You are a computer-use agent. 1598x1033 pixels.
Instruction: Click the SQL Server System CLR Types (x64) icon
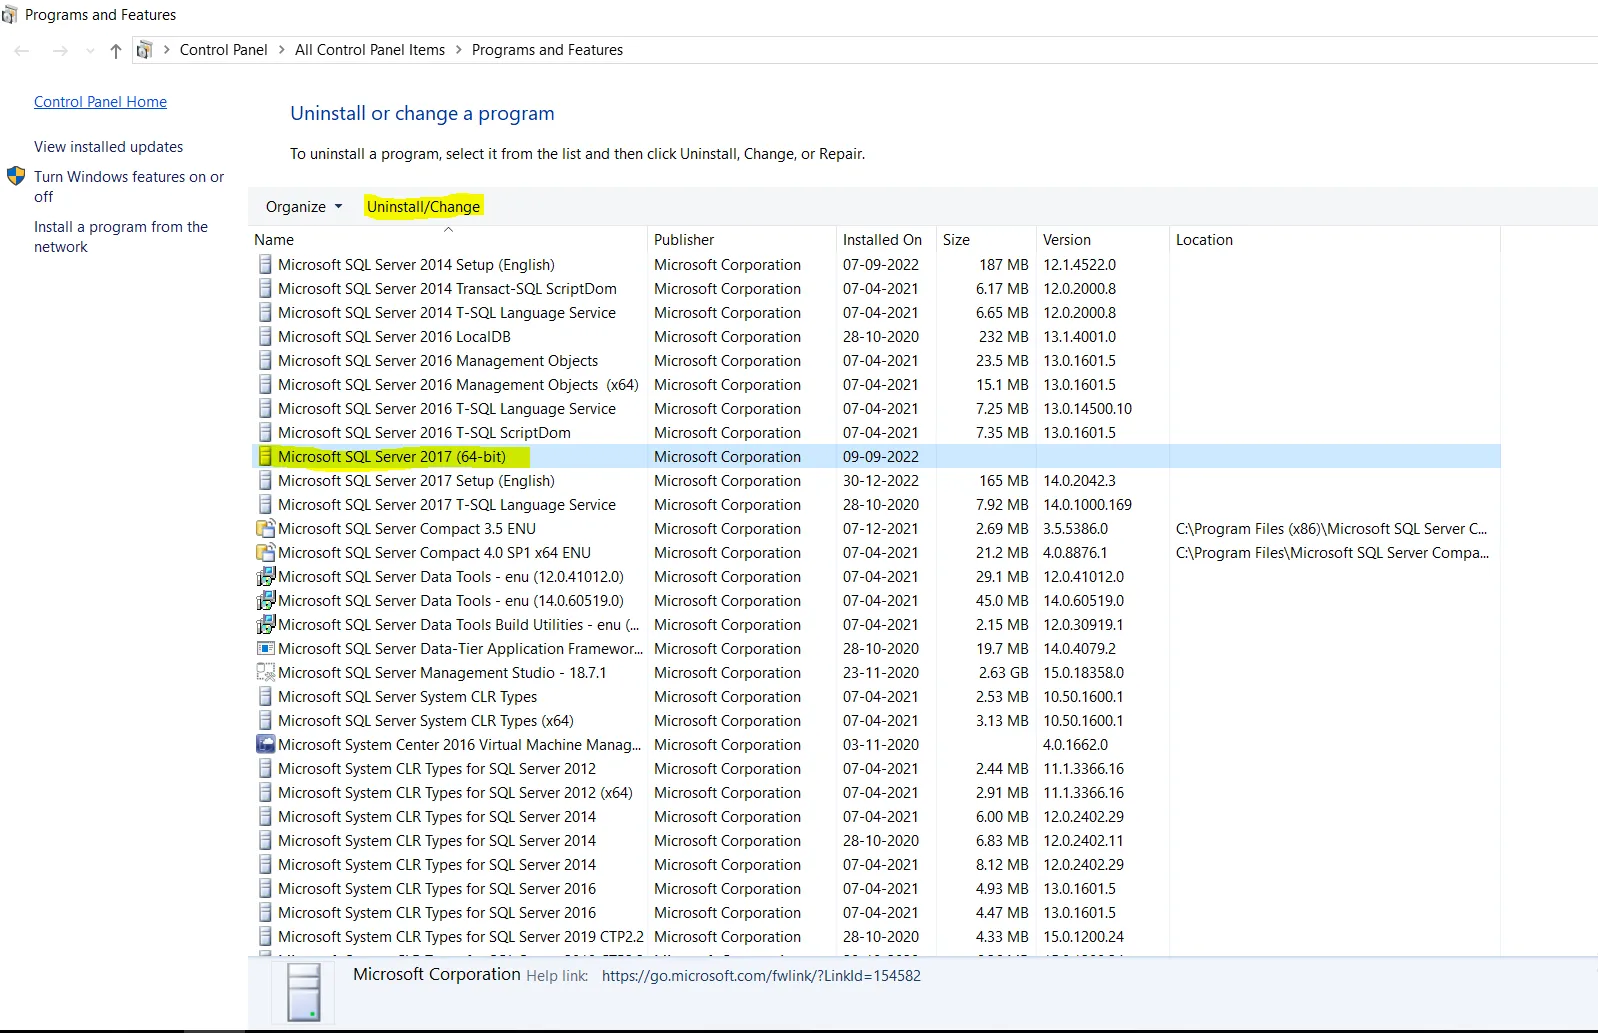coord(265,721)
